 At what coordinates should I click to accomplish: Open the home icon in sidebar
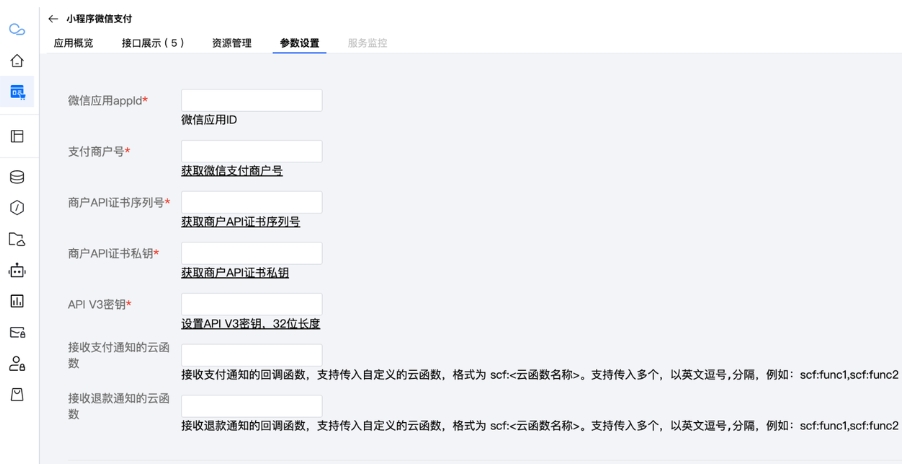17,60
